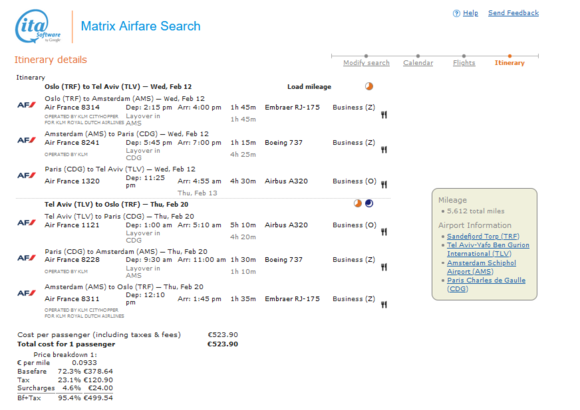Click the Load mileage label
This screenshot has width=580, height=410.
(x=309, y=87)
